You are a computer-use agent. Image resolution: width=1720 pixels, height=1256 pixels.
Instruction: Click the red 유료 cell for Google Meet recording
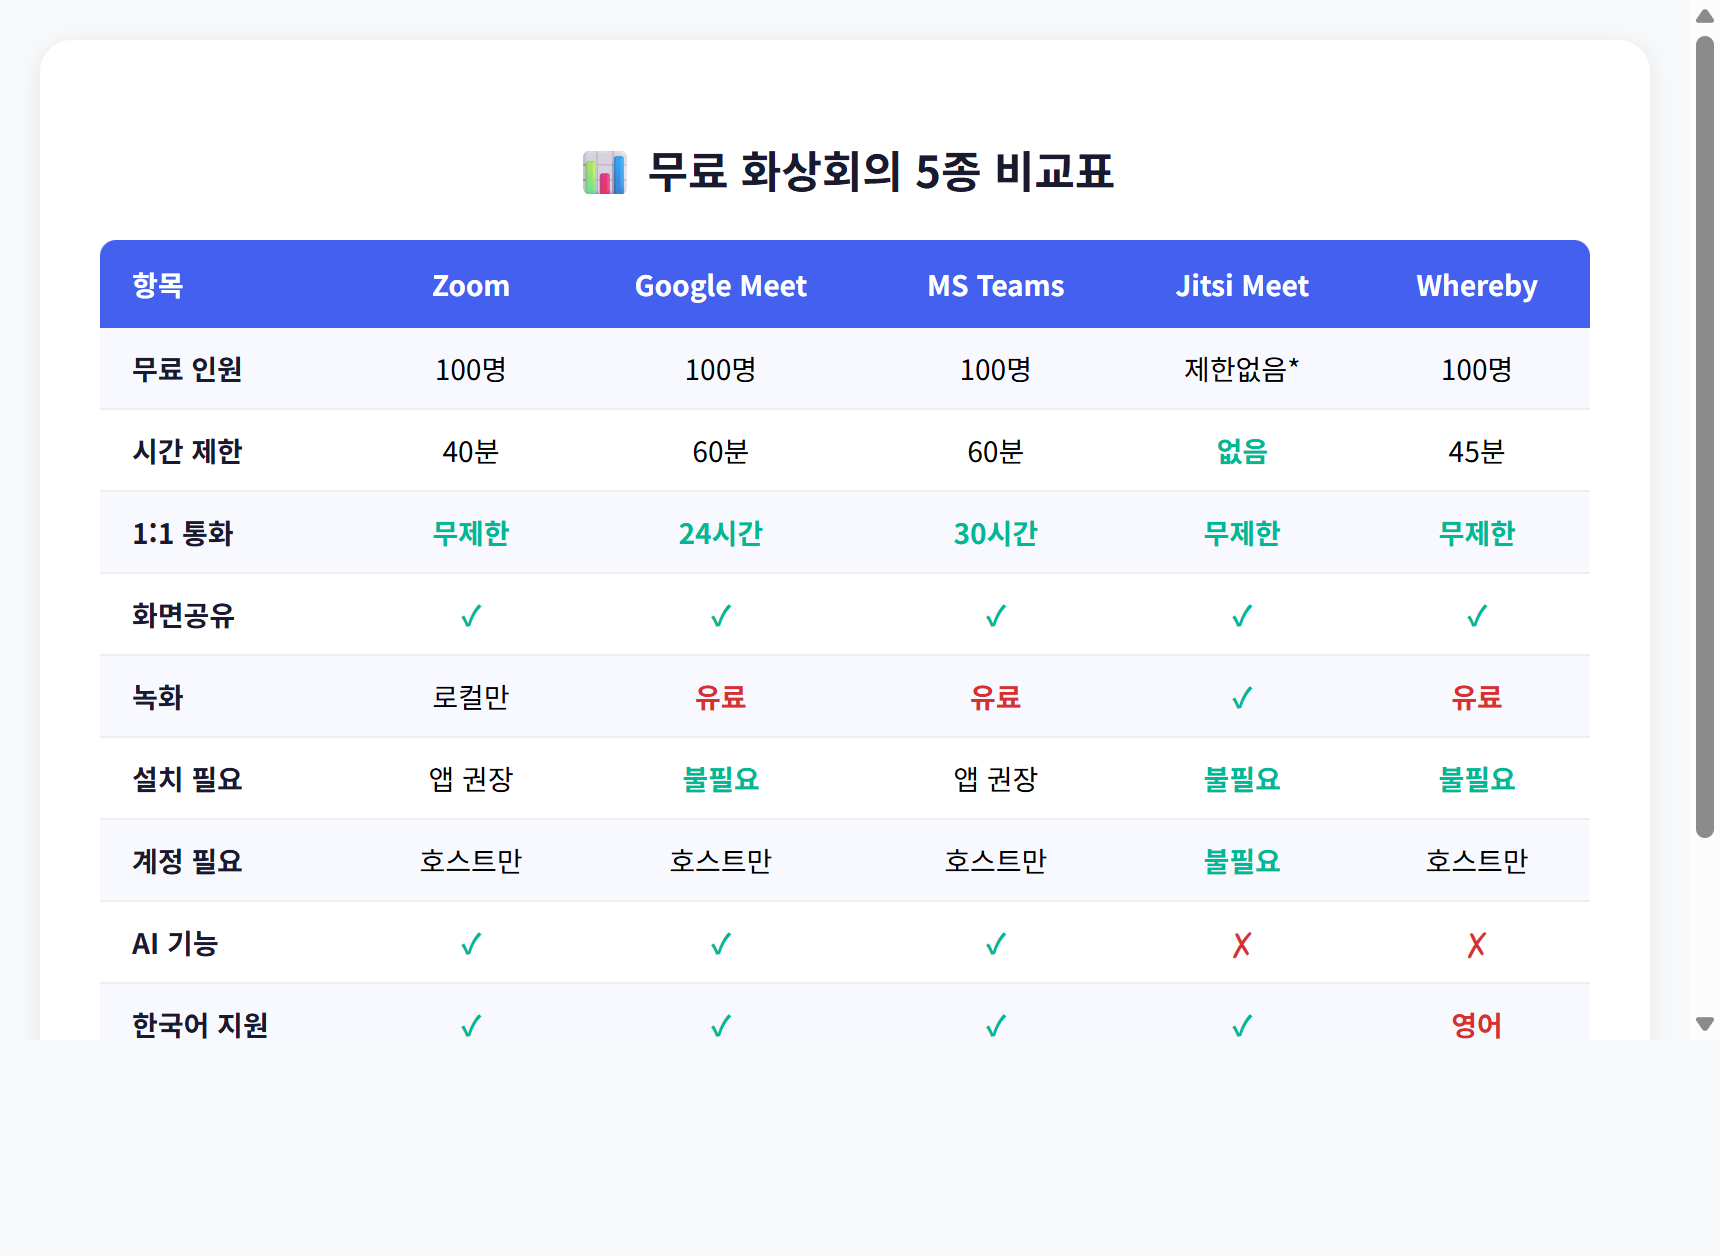tap(720, 697)
